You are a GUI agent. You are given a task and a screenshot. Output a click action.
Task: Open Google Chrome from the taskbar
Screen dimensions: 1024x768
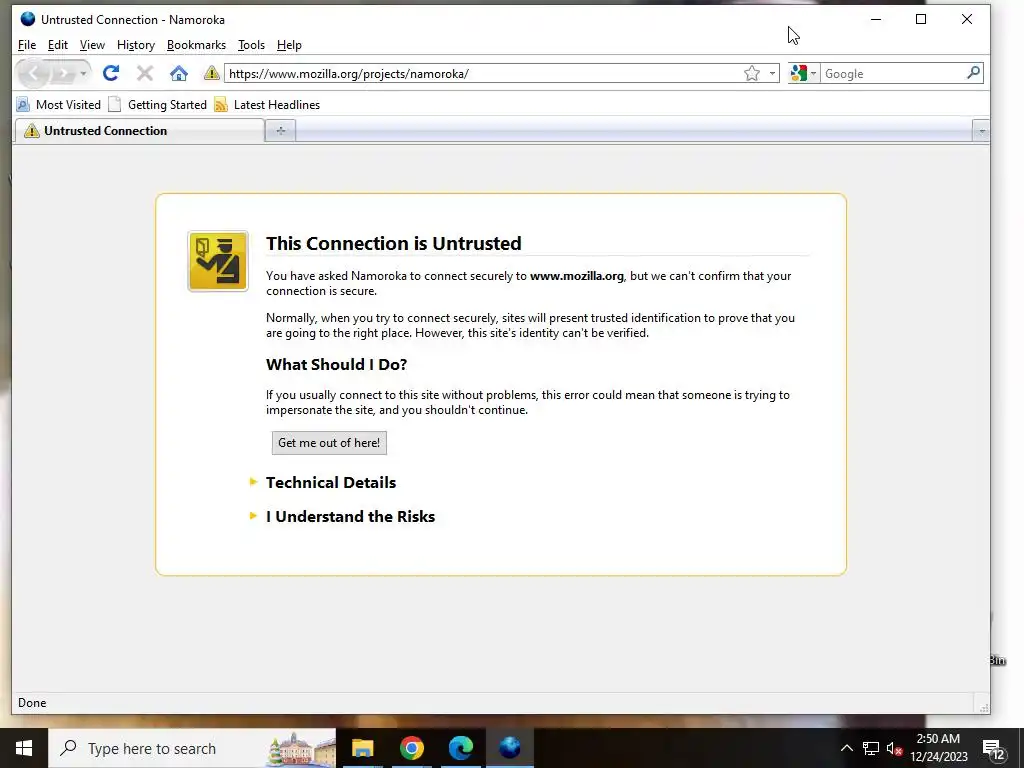tap(411, 748)
